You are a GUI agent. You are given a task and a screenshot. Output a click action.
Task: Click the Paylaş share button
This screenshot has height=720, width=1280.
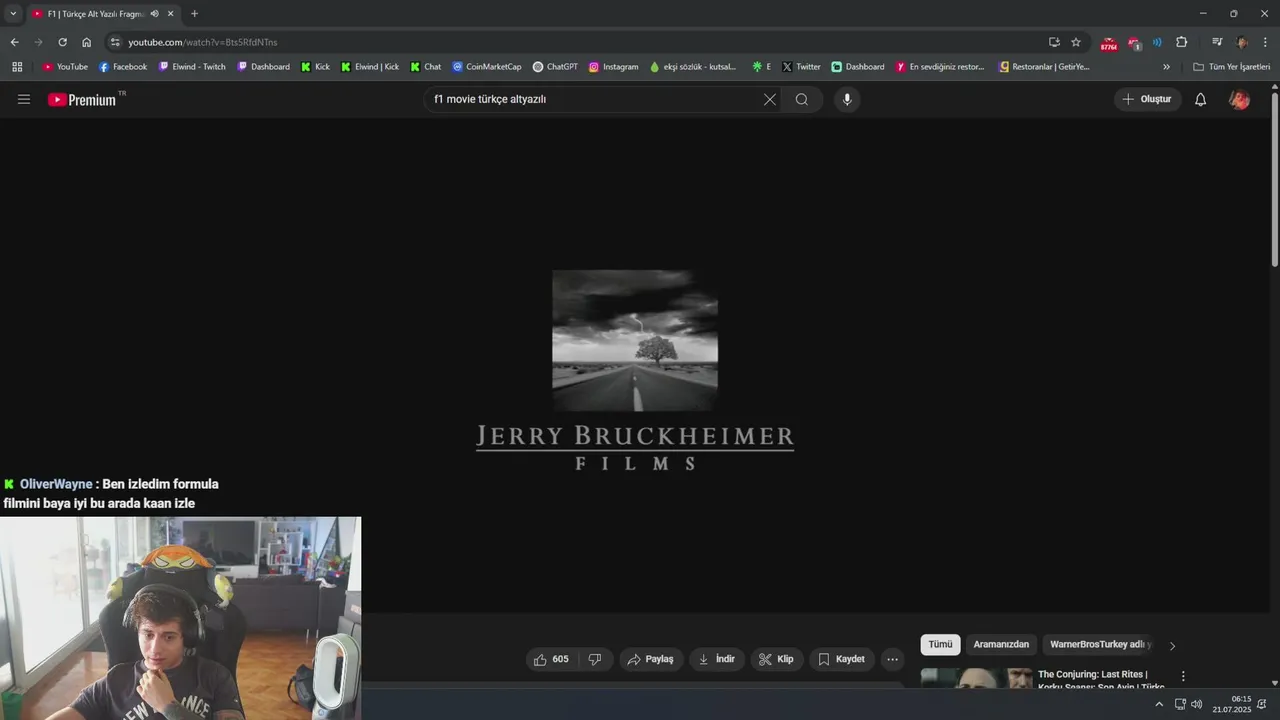tap(651, 659)
